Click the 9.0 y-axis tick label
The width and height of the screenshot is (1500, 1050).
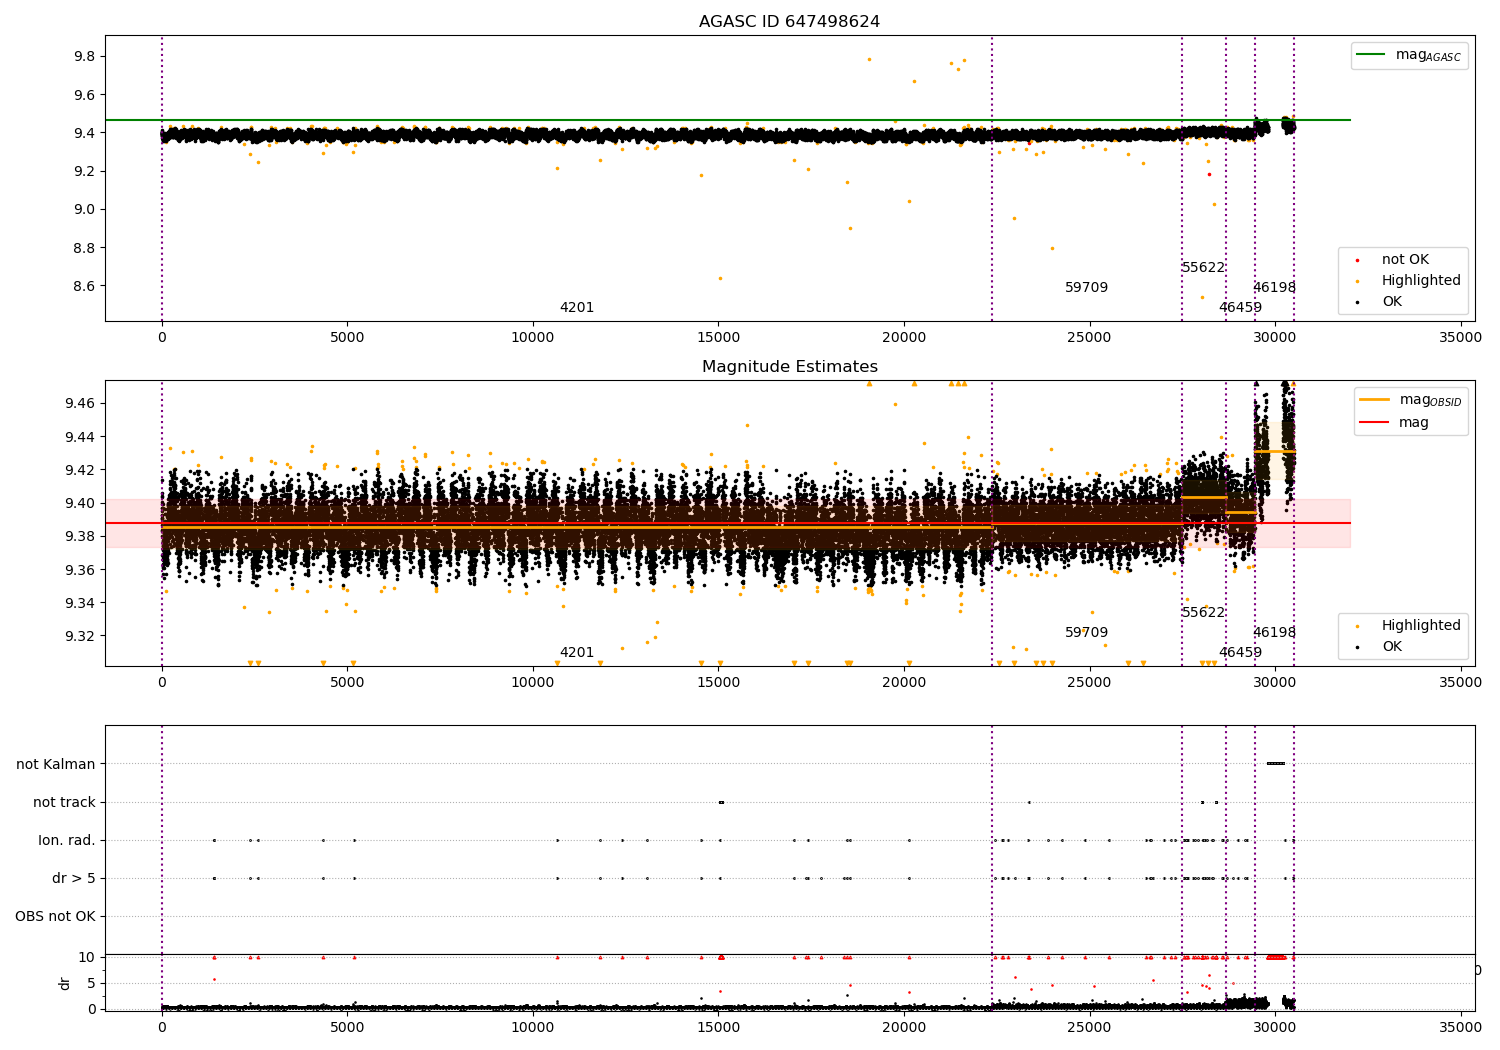(84, 209)
